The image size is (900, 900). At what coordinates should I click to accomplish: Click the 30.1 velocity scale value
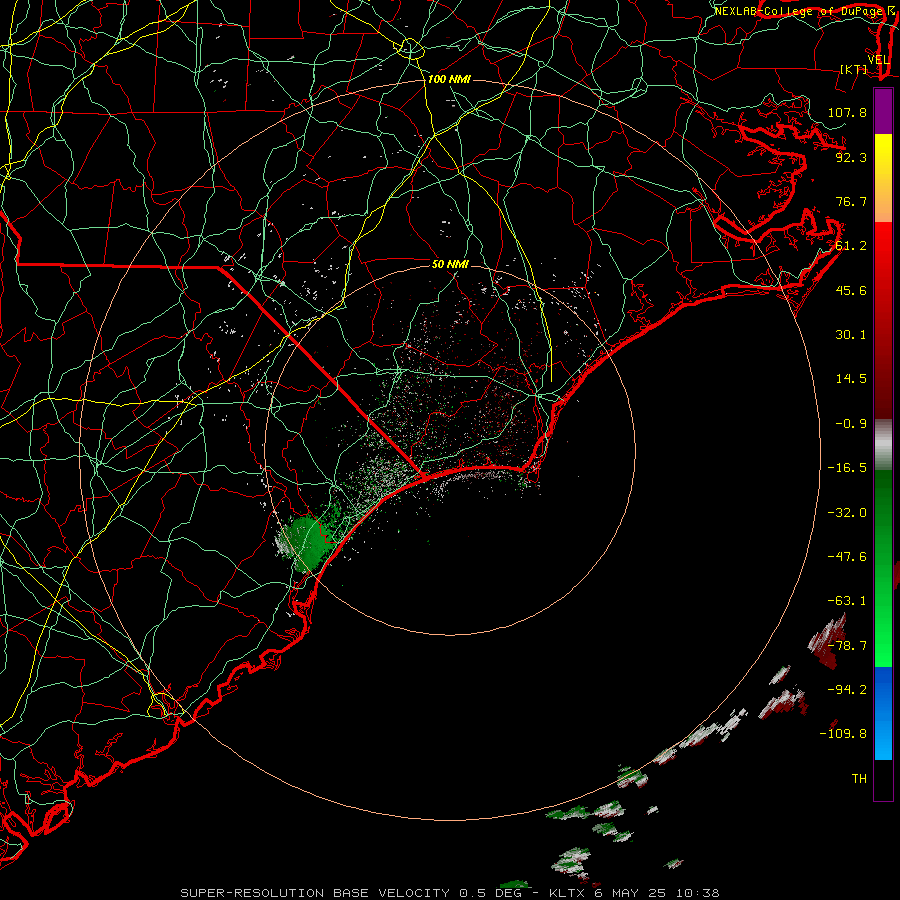tap(851, 335)
